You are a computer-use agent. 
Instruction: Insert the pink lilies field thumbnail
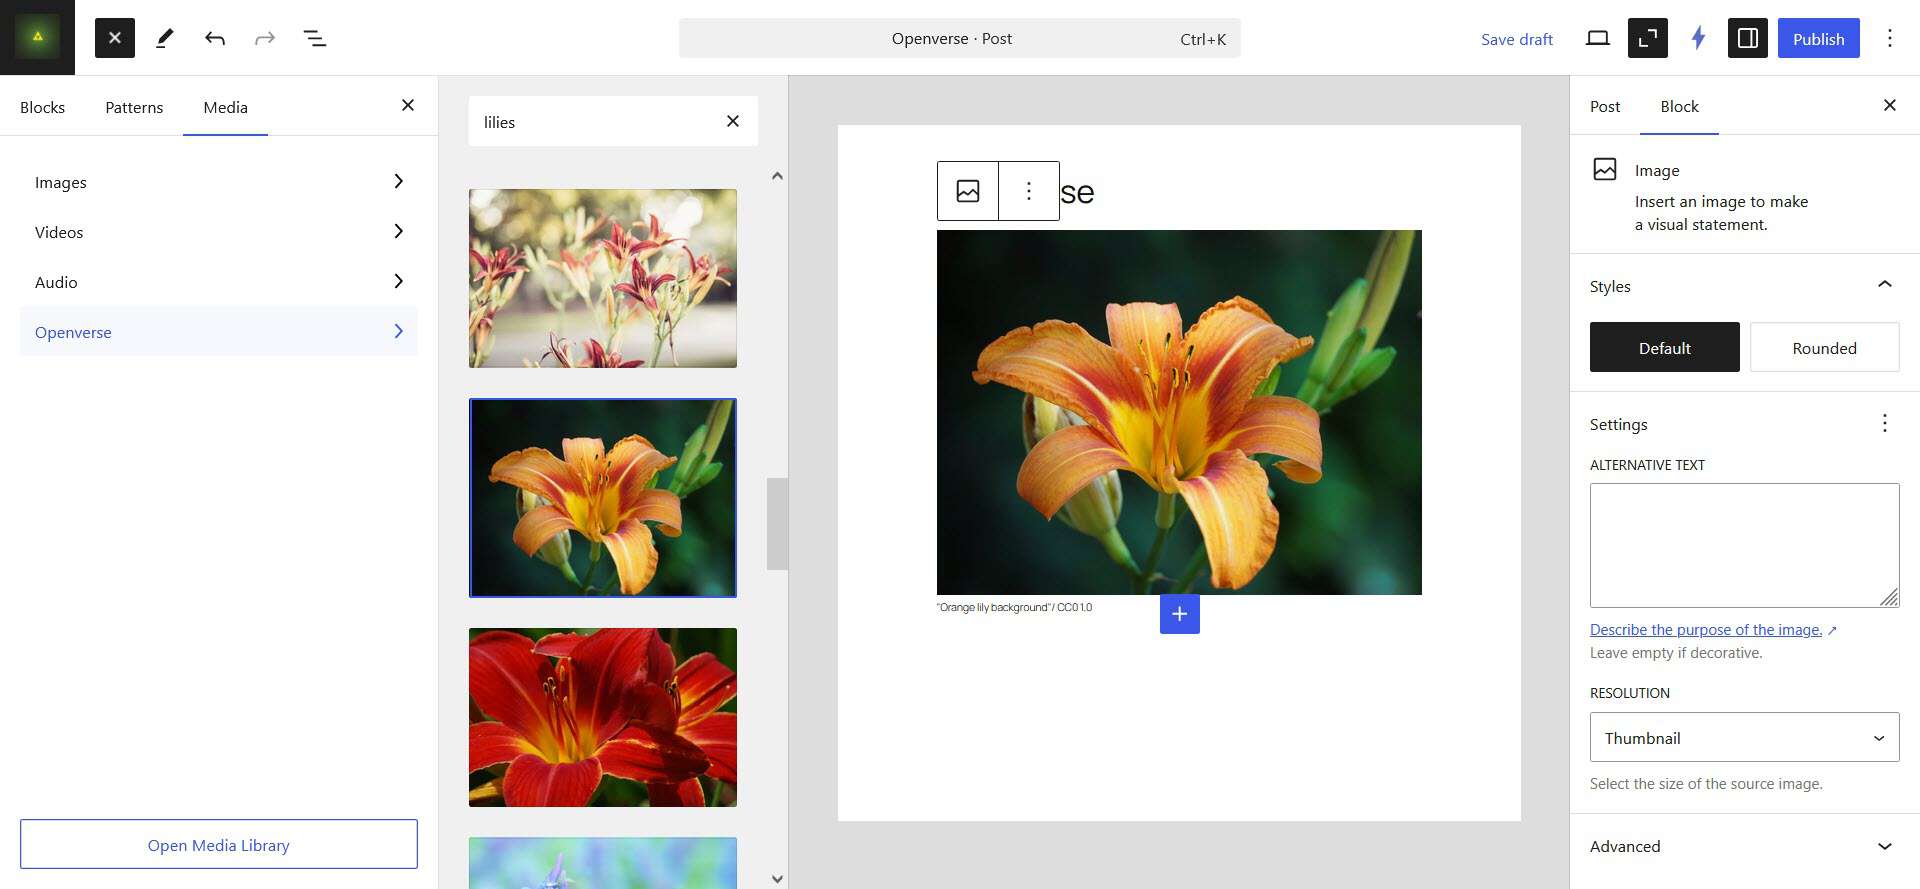[603, 278]
